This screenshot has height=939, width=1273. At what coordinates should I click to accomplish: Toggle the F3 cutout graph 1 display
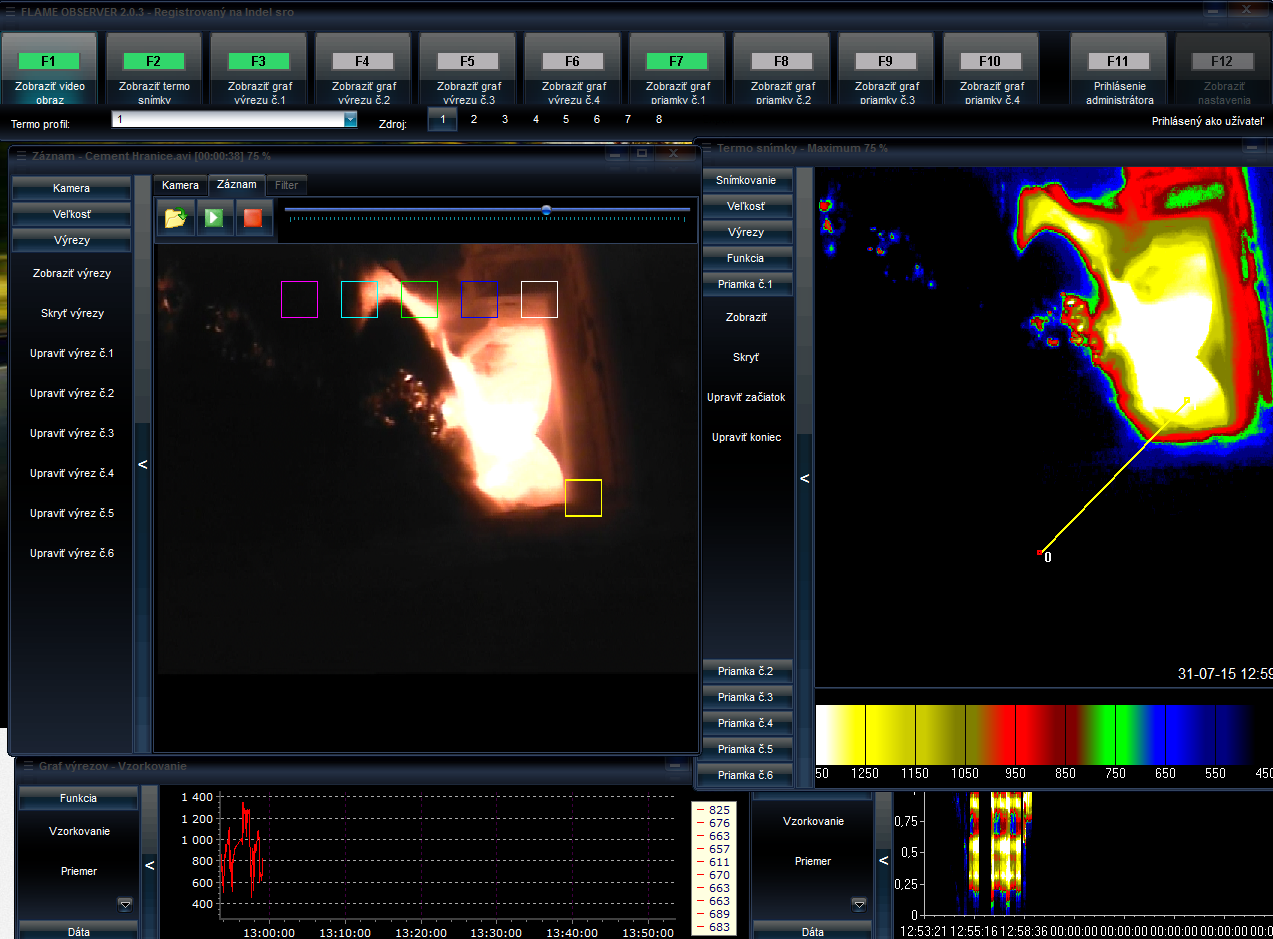point(258,61)
